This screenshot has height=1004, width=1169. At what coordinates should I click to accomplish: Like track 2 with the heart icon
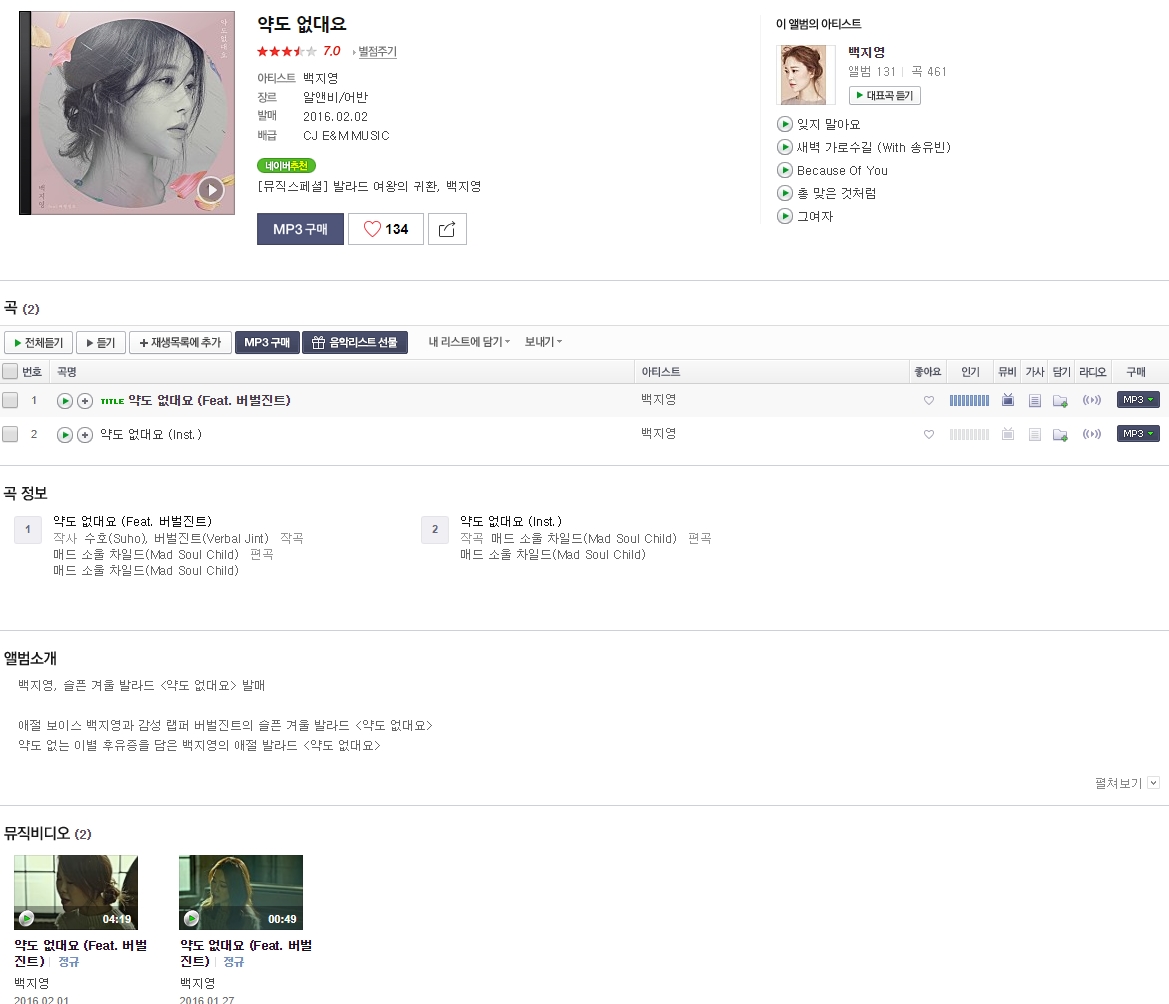[929, 434]
